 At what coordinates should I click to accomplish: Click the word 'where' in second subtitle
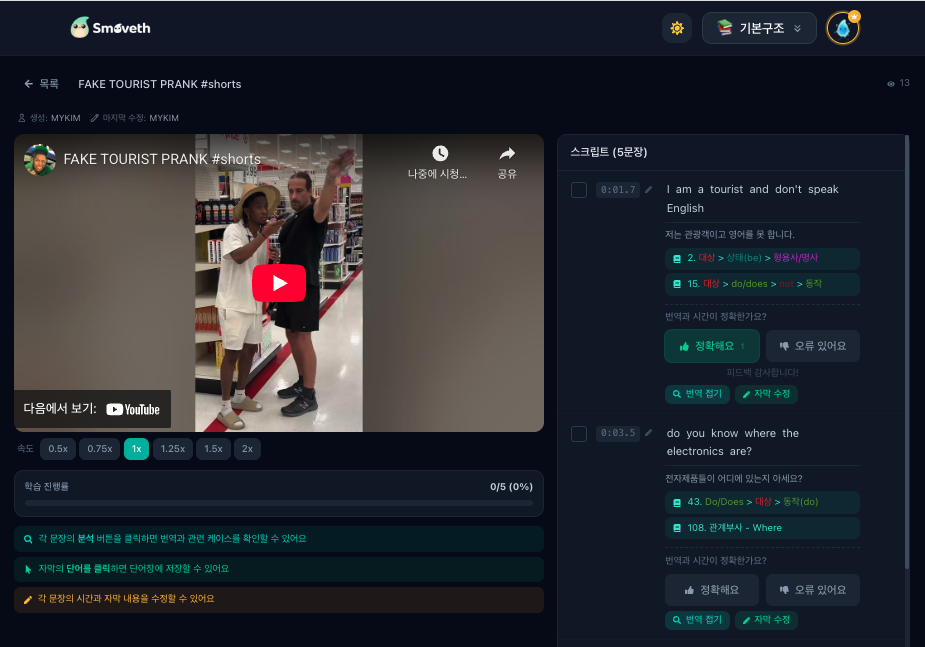tap(760, 433)
